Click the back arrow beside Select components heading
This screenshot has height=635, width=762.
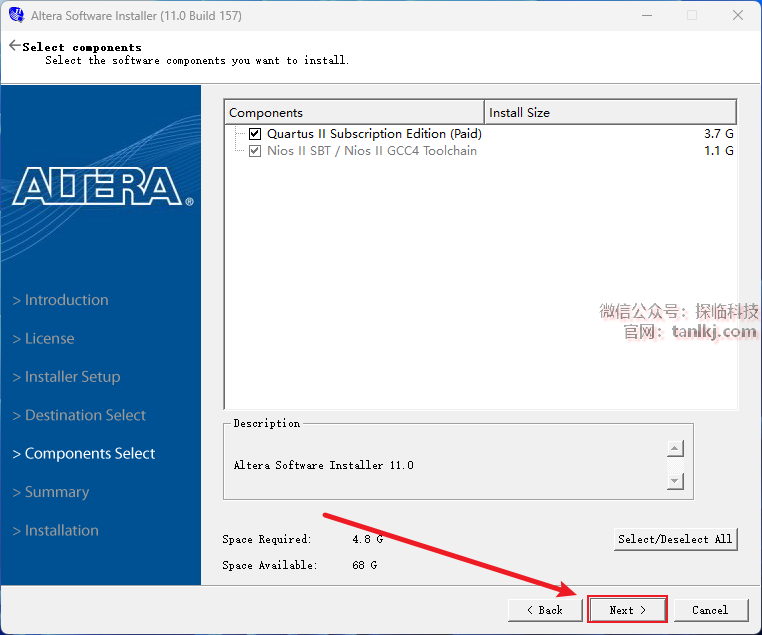[x=14, y=46]
